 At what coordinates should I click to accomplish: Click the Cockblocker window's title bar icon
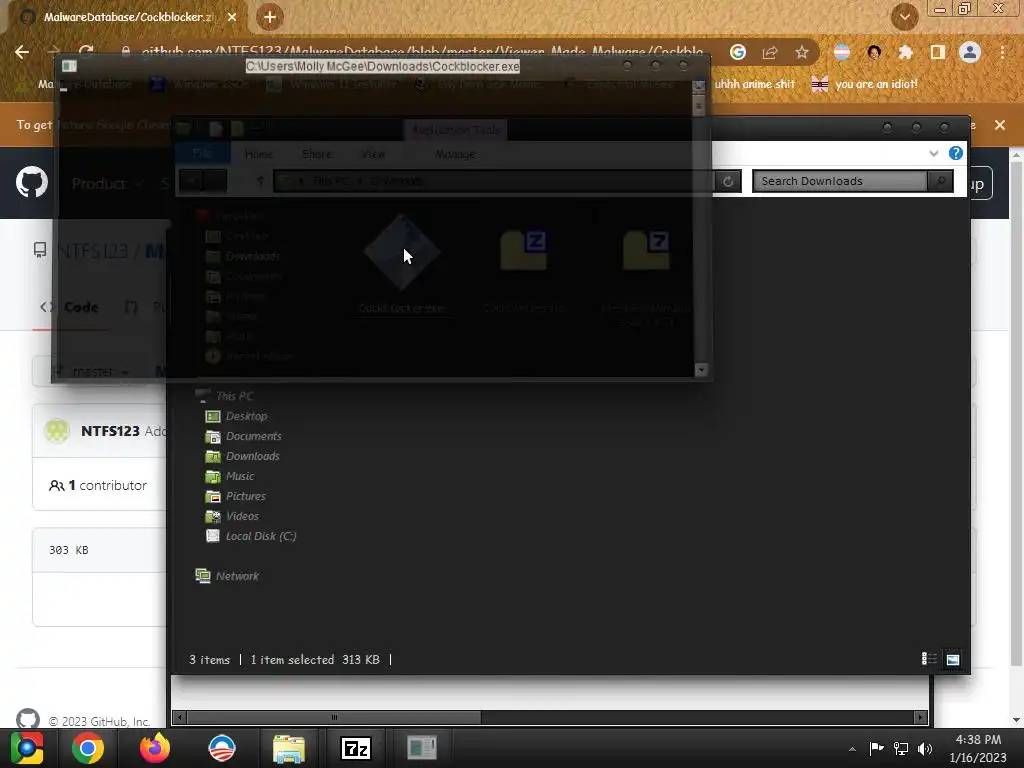tap(69, 66)
